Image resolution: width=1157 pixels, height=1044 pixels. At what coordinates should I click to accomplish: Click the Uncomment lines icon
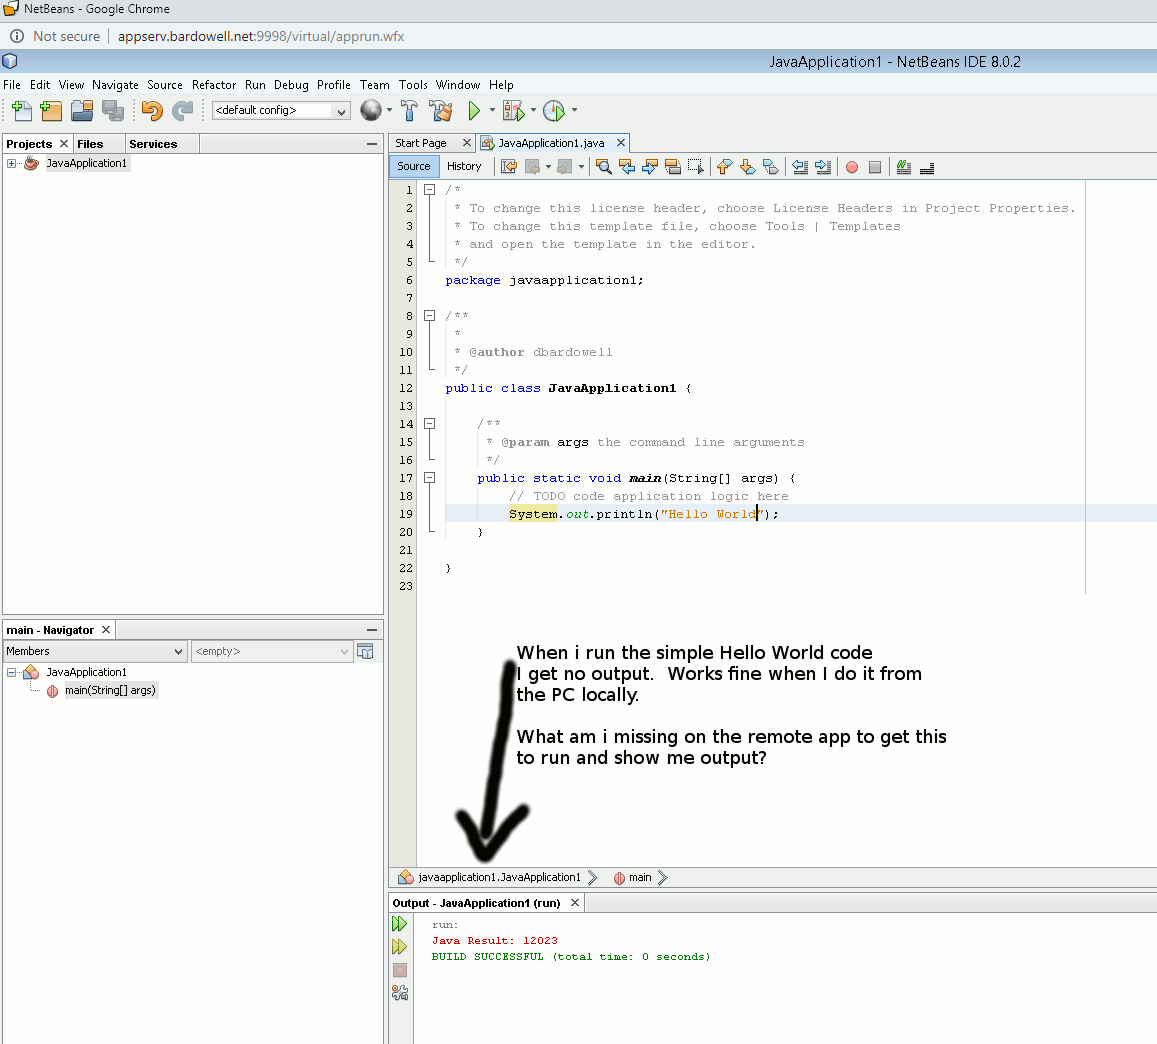[927, 167]
